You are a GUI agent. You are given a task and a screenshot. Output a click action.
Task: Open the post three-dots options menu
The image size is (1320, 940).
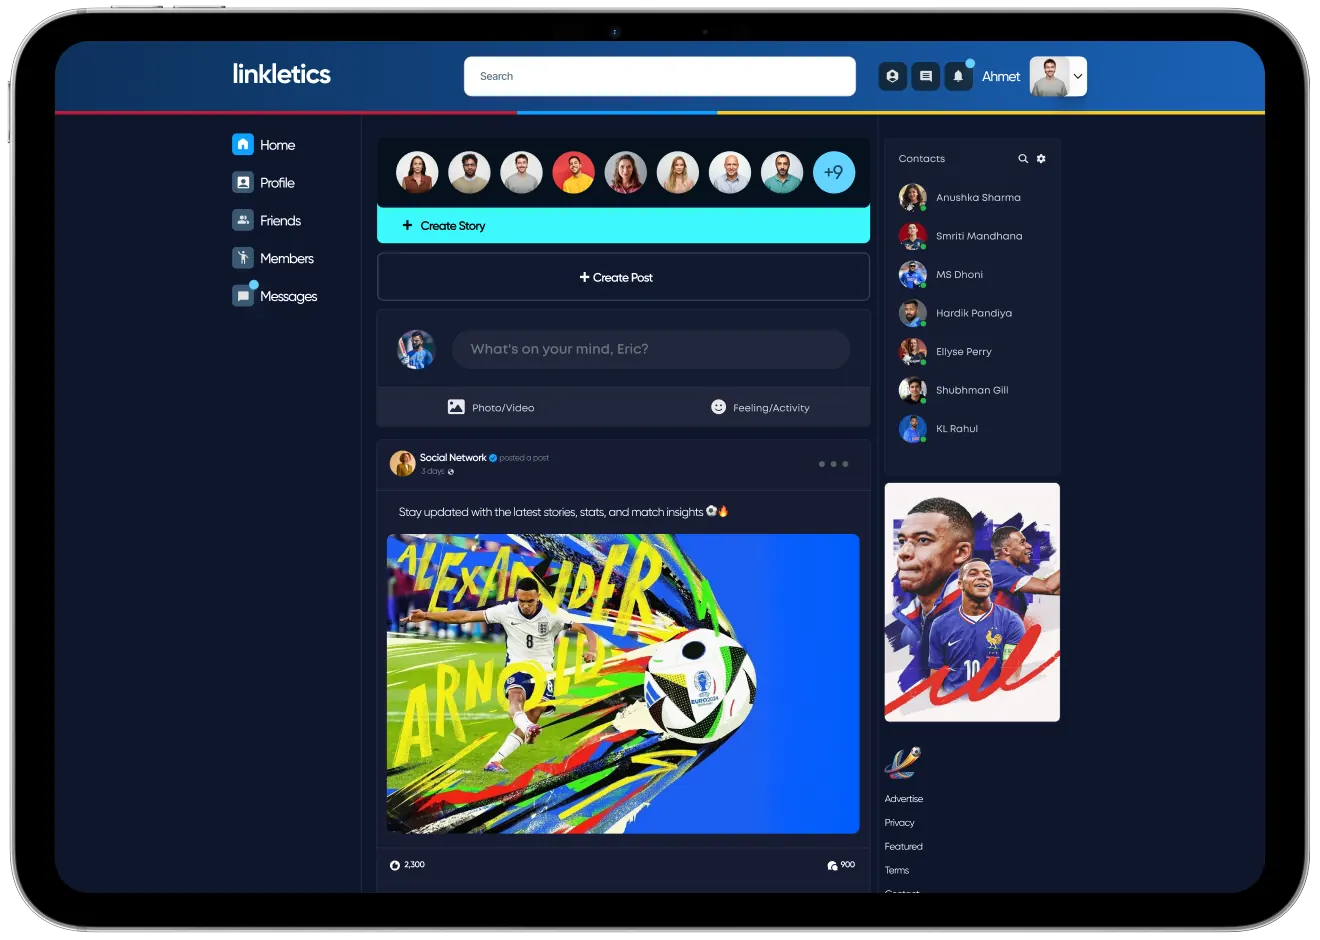833,464
